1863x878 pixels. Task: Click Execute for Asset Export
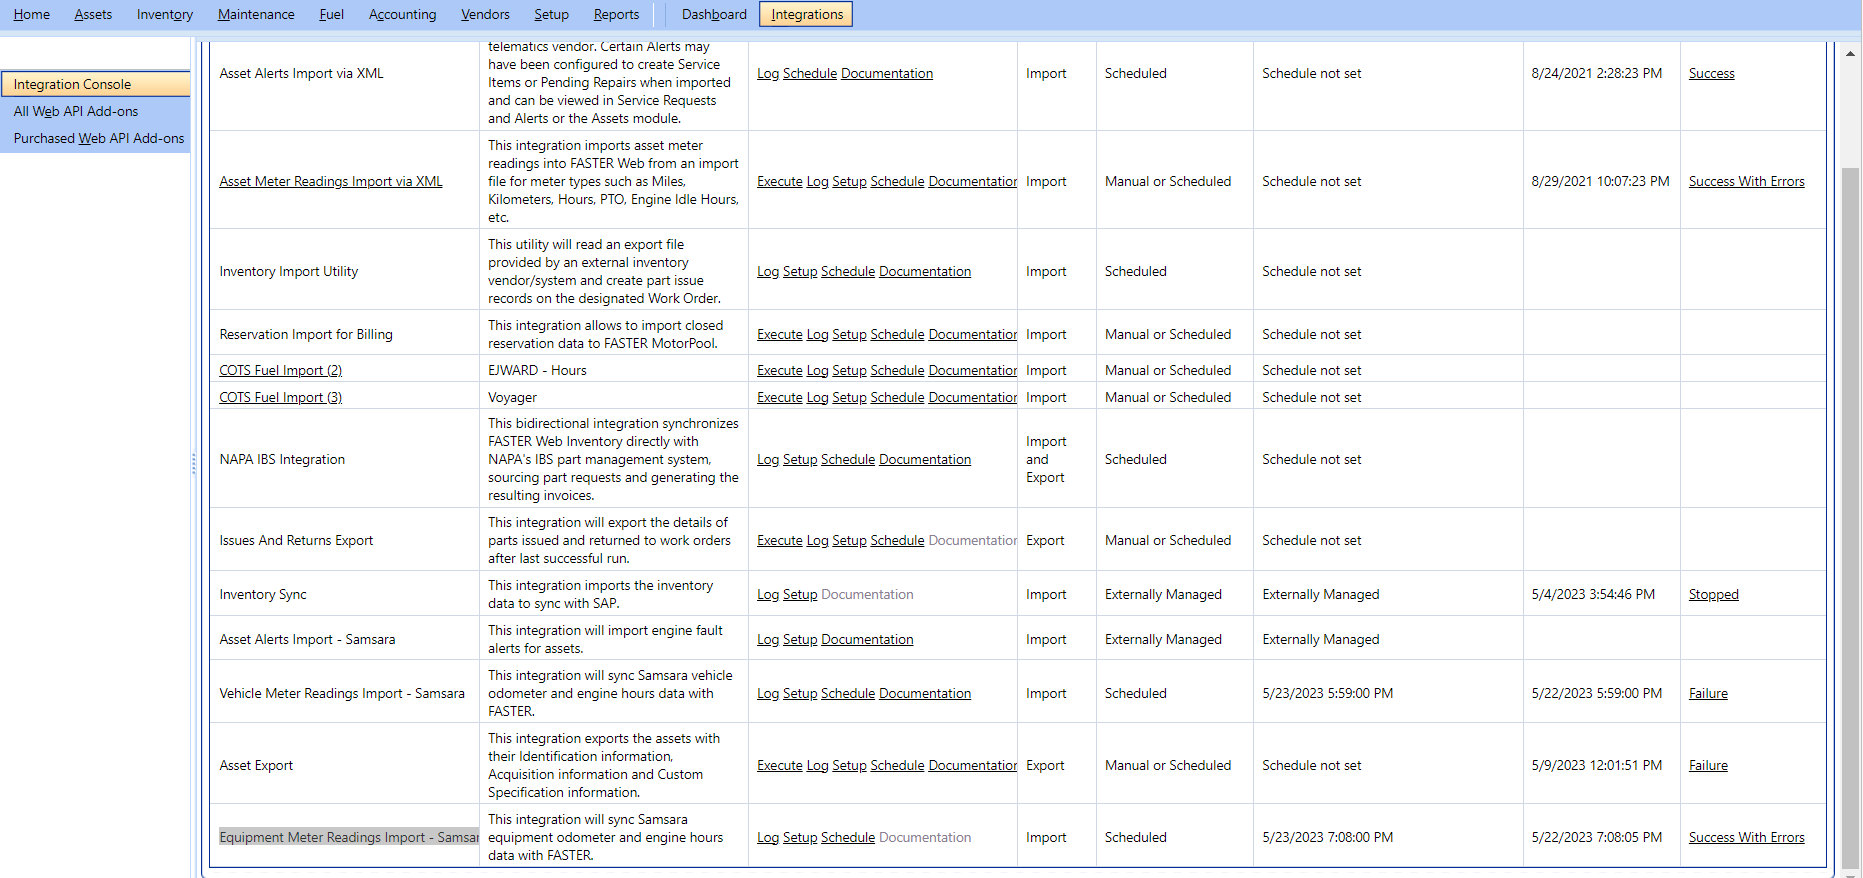click(x=780, y=765)
